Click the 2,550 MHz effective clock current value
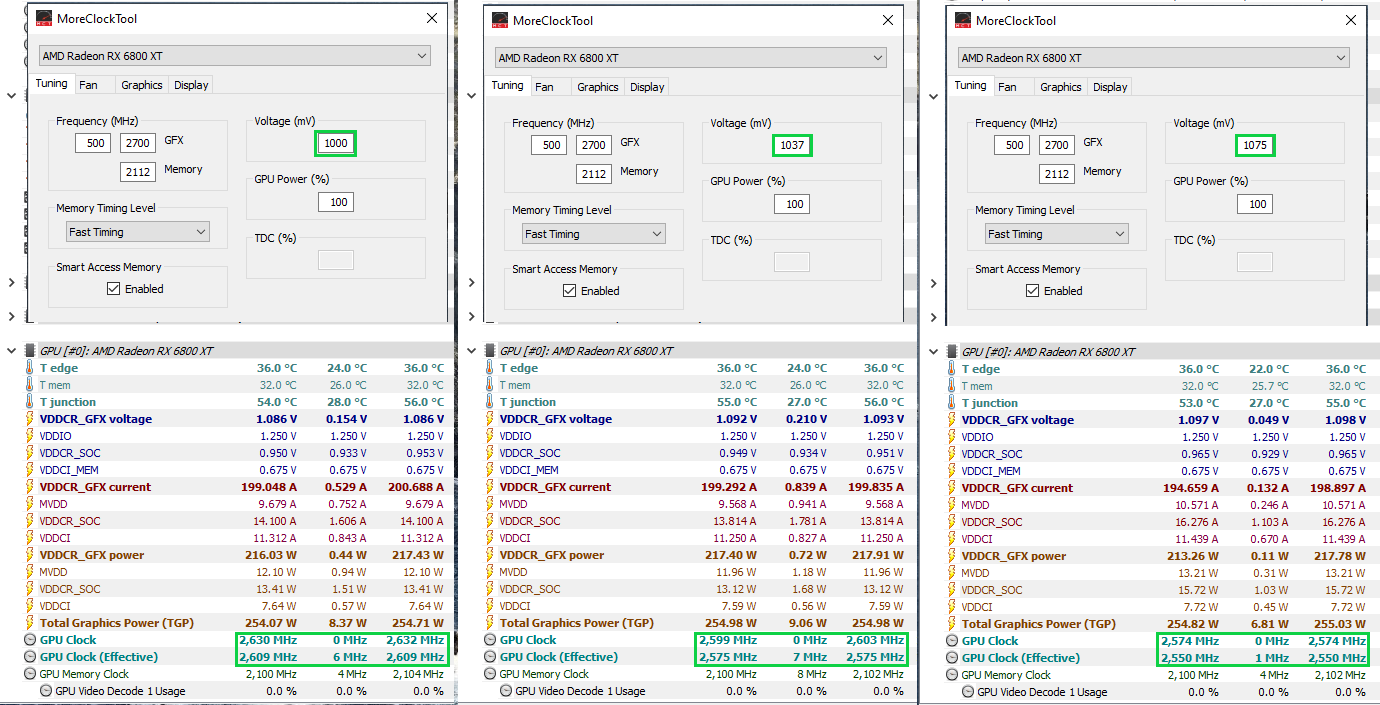Image resolution: width=1380 pixels, height=705 pixels. [x=1190, y=658]
